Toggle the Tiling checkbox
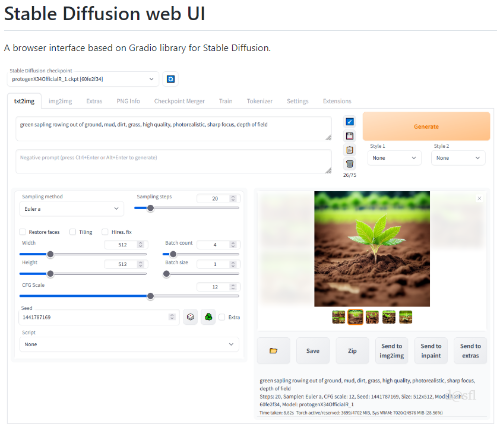 [x=72, y=232]
